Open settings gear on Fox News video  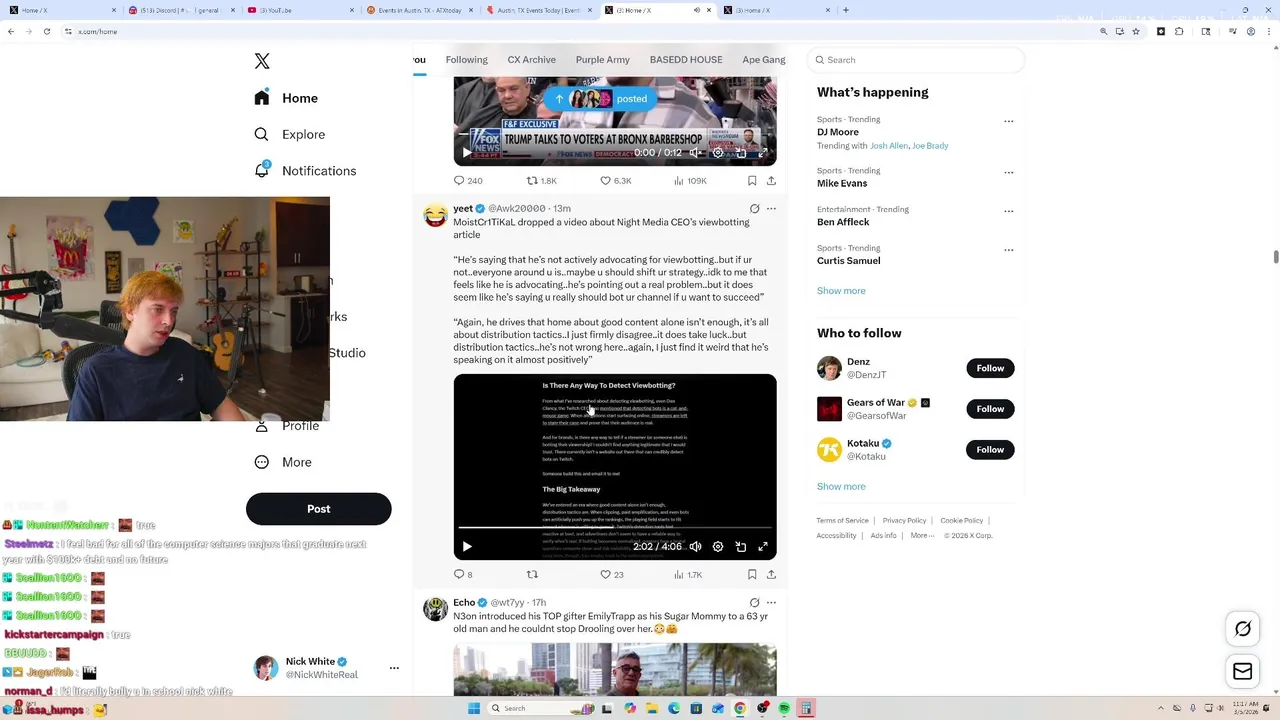717,153
